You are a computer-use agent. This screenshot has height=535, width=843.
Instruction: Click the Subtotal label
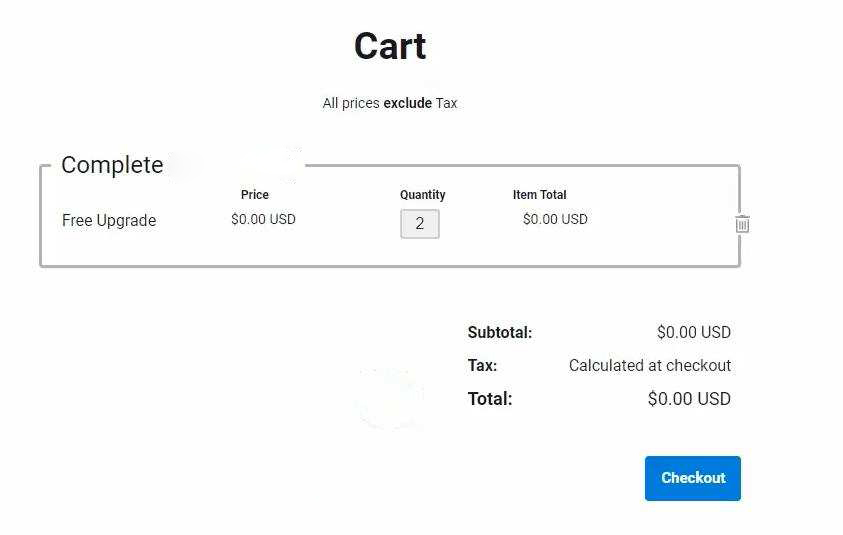point(500,333)
